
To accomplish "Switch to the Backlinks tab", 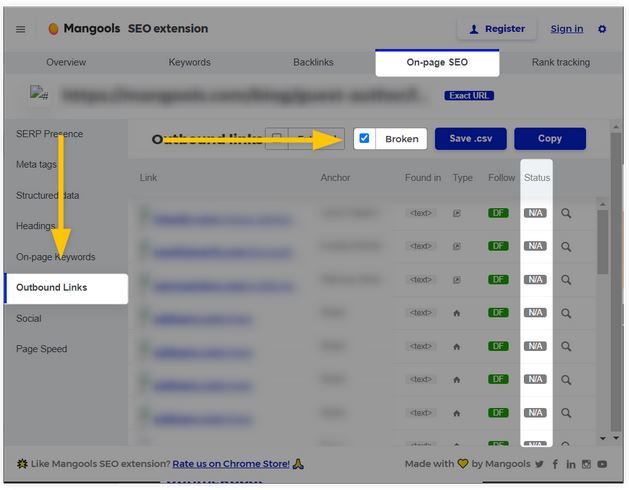I will pyautogui.click(x=313, y=62).
